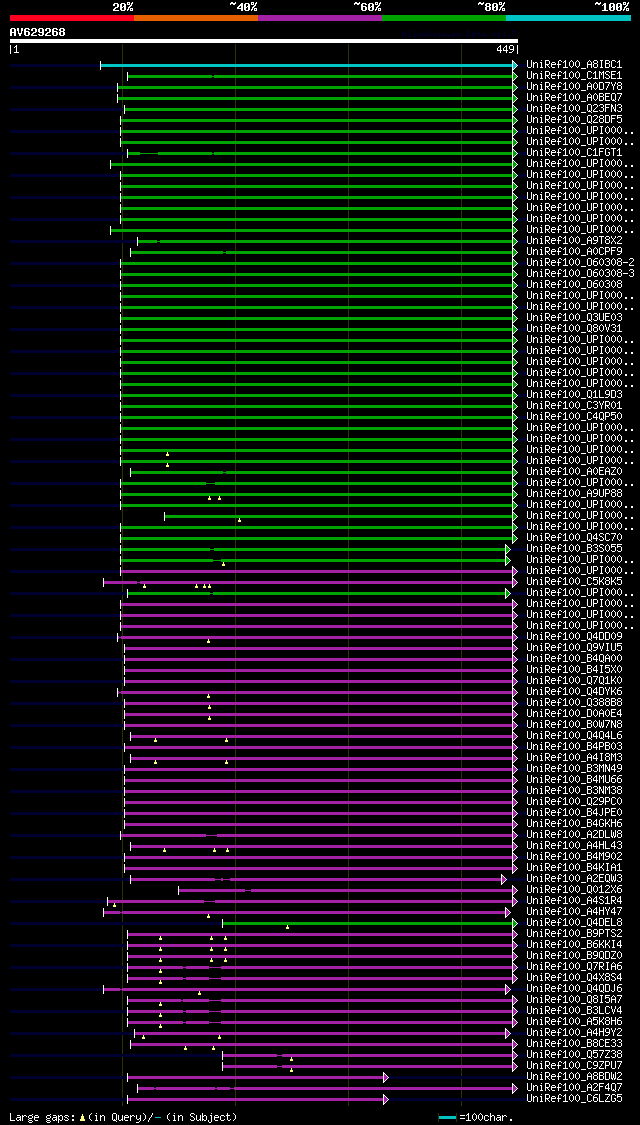Open the UniRef100_A8IBC1 hit label

coord(574,64)
